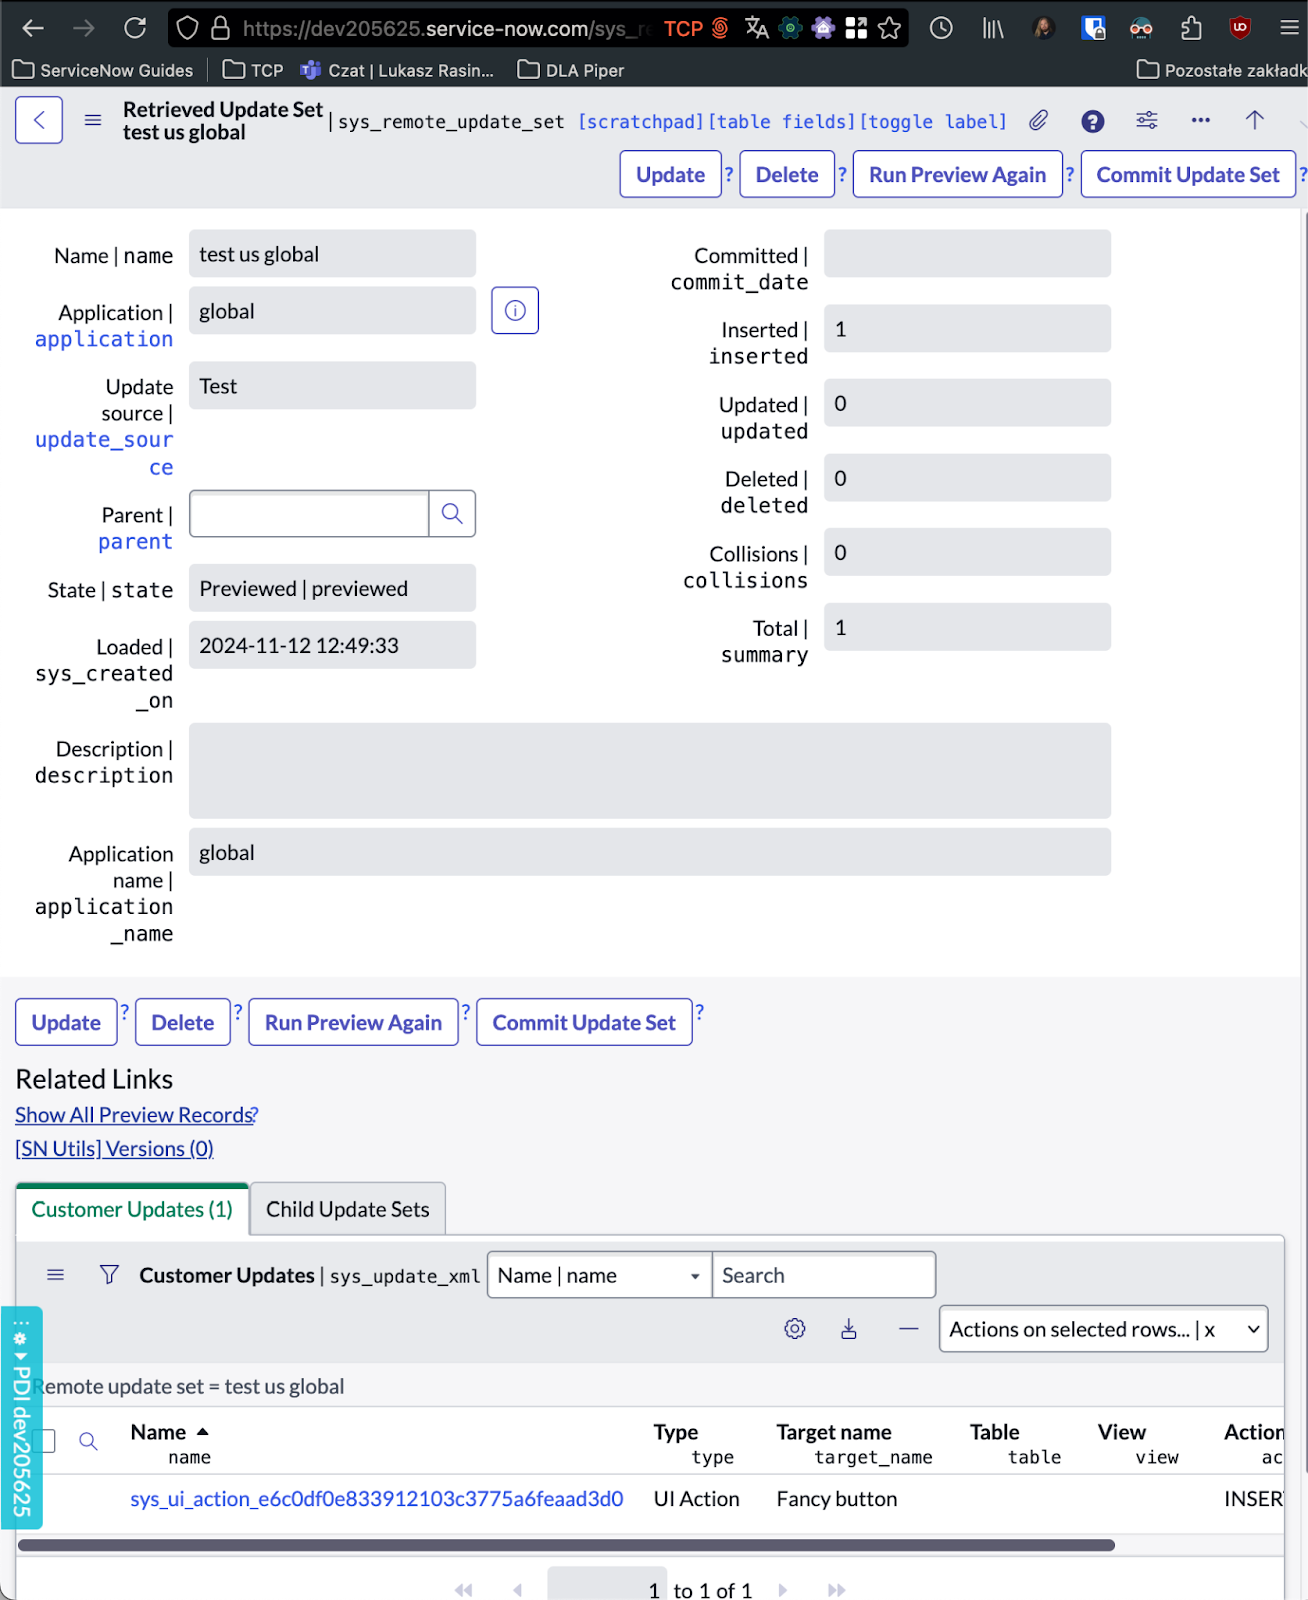Open the help question mark icon

(1093, 121)
